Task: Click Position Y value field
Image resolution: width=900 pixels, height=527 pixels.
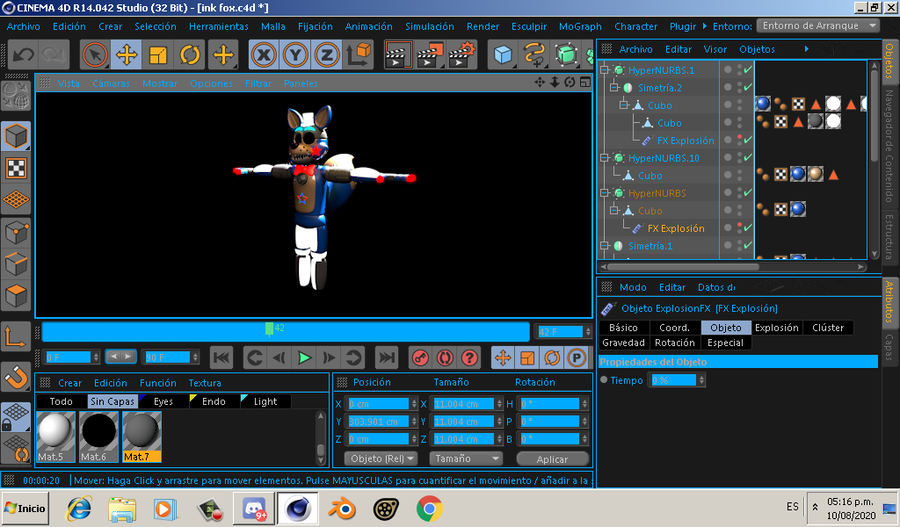Action: [378, 421]
